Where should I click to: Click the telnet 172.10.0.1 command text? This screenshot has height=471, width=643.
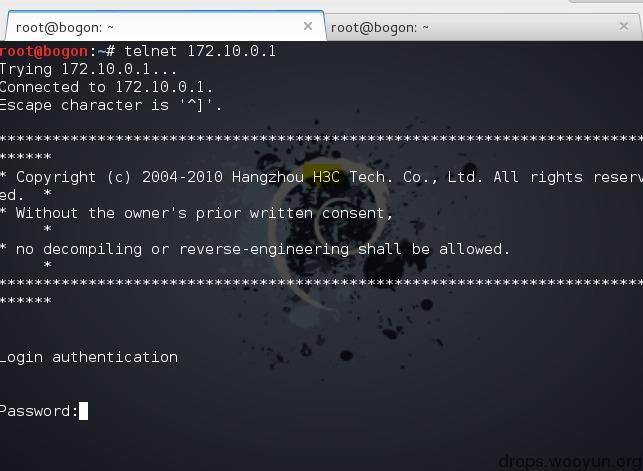coord(200,51)
